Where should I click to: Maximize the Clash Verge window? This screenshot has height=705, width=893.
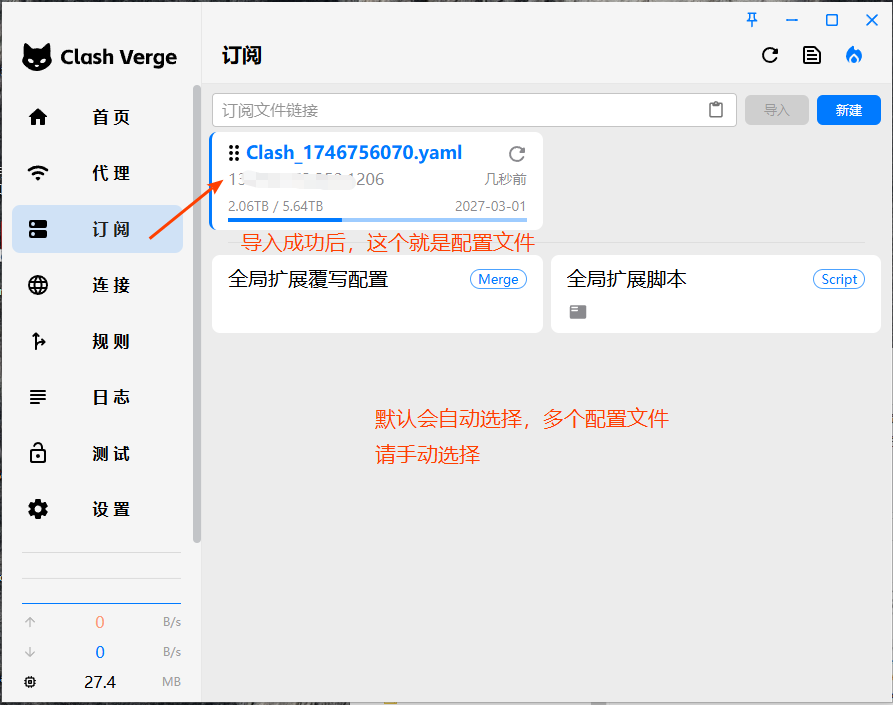point(831,20)
